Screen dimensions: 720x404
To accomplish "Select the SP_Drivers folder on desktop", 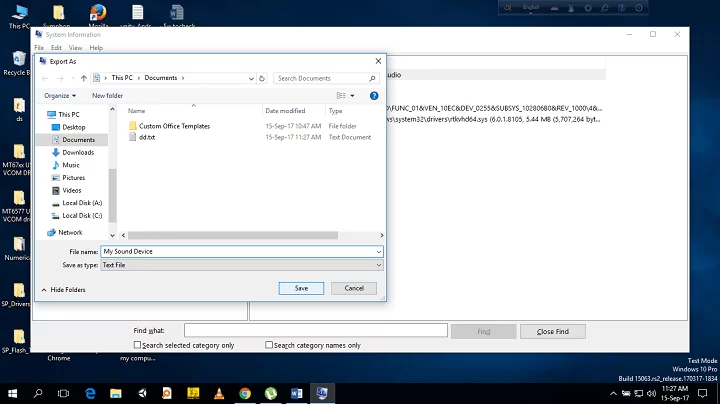I will (x=17, y=295).
